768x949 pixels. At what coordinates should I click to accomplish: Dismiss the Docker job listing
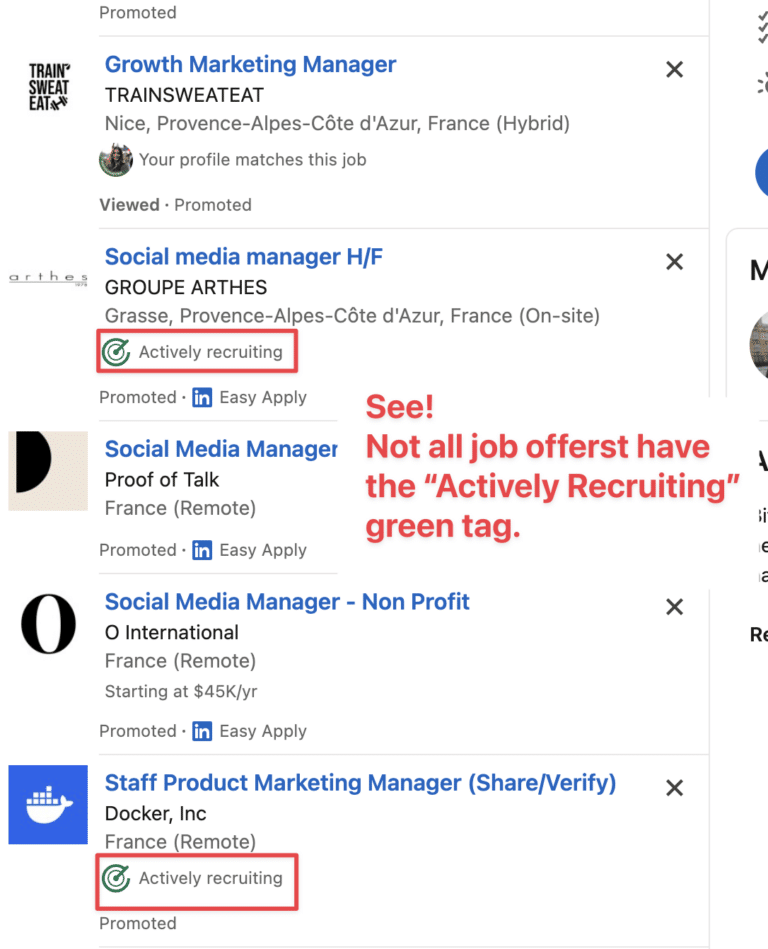coord(674,788)
